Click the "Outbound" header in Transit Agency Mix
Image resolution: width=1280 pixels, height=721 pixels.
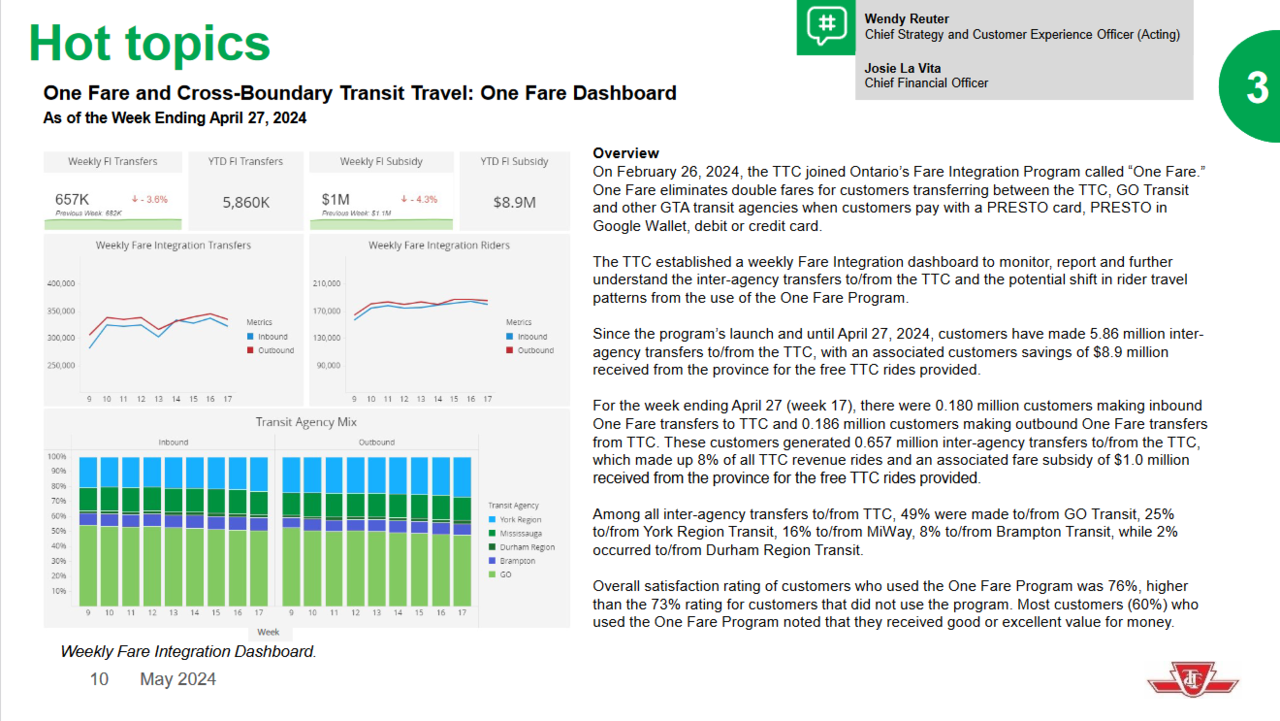pos(376,442)
